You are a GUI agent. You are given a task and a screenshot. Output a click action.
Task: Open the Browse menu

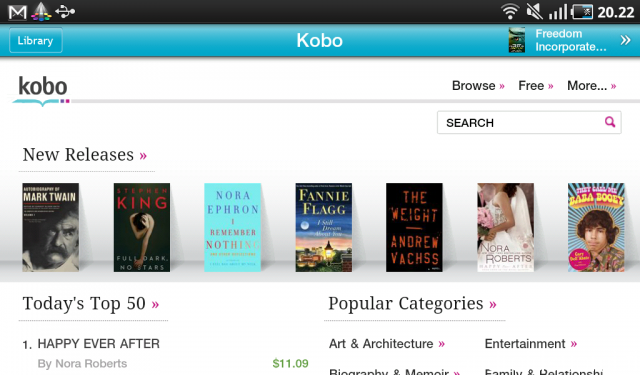(478, 86)
